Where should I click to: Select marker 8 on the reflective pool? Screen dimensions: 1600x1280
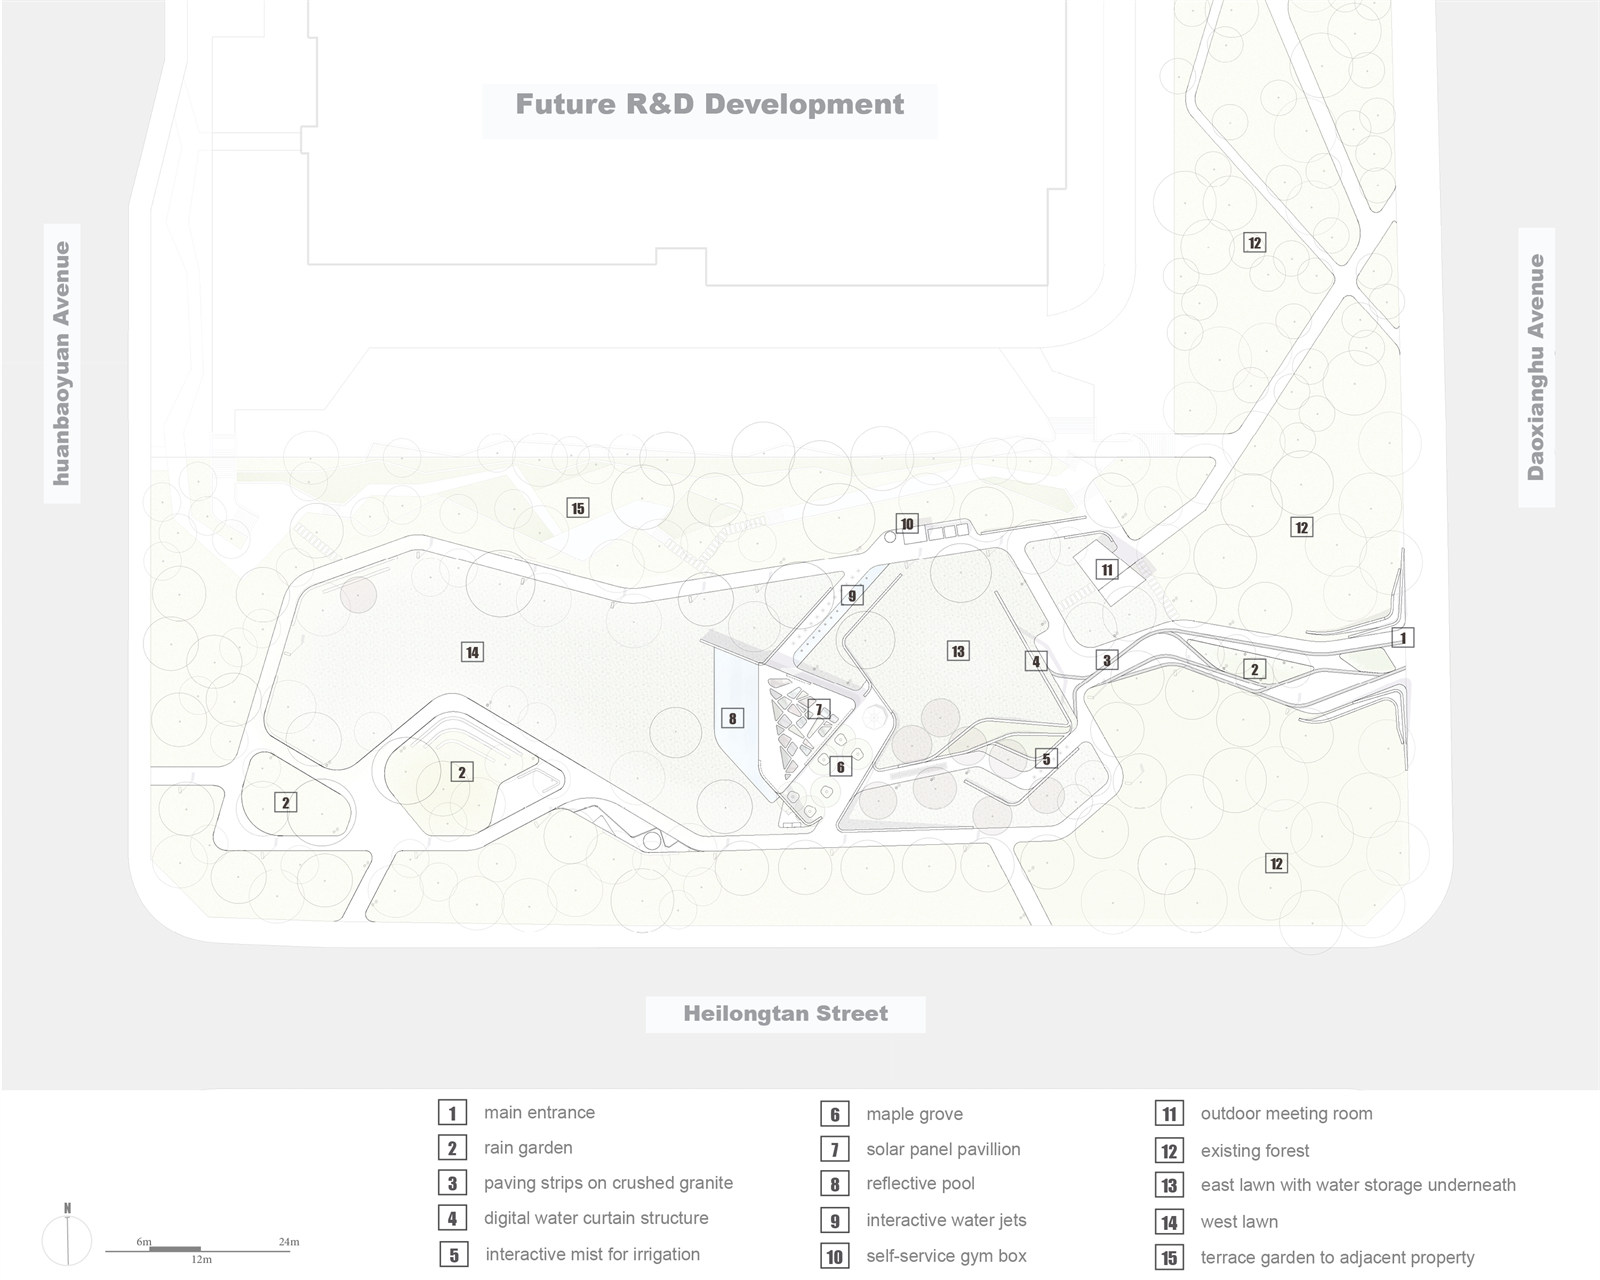732,718
